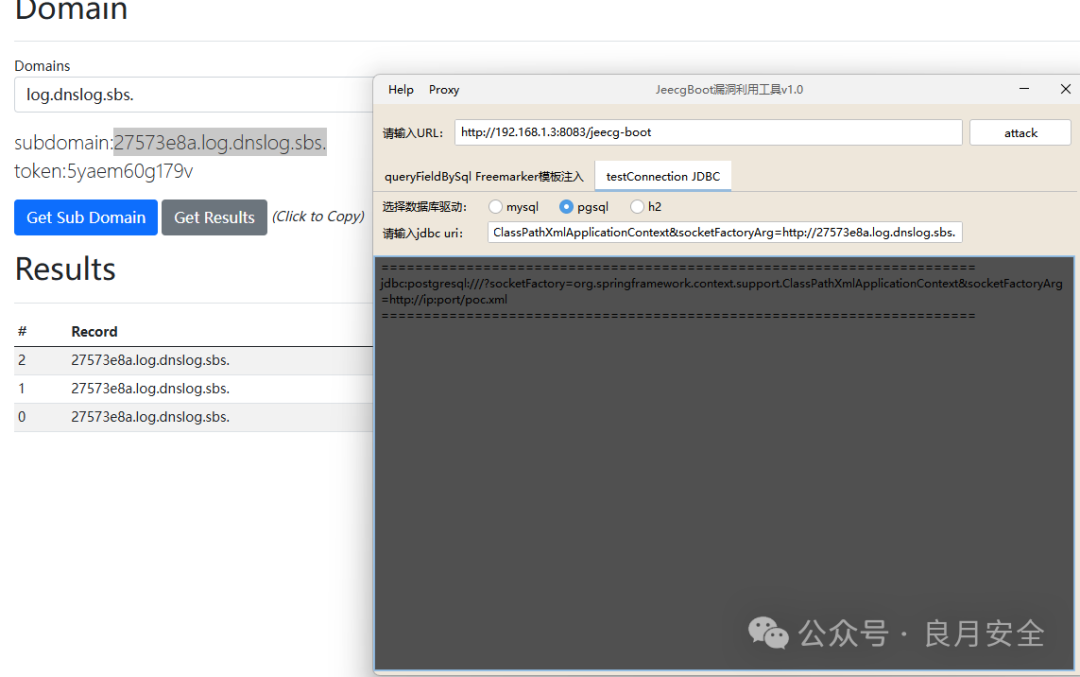Click the Domains input with log.dnslog.sbs.
1080x677 pixels.
click(x=193, y=94)
